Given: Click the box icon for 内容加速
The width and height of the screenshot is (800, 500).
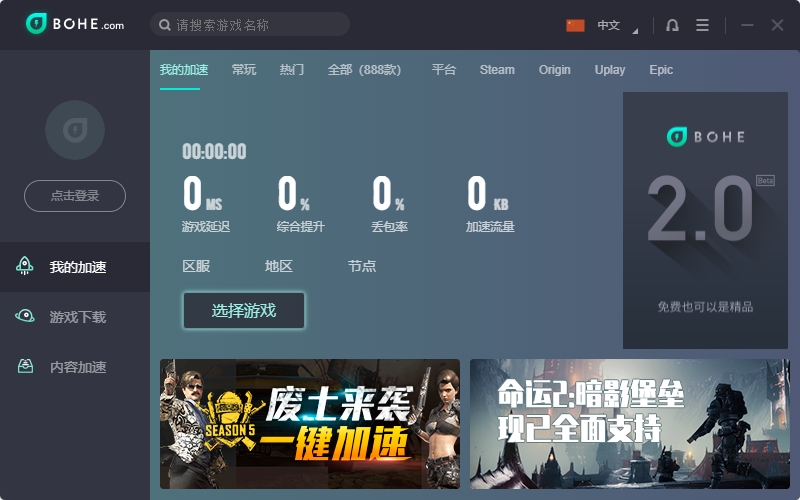Looking at the screenshot, I should (x=25, y=366).
